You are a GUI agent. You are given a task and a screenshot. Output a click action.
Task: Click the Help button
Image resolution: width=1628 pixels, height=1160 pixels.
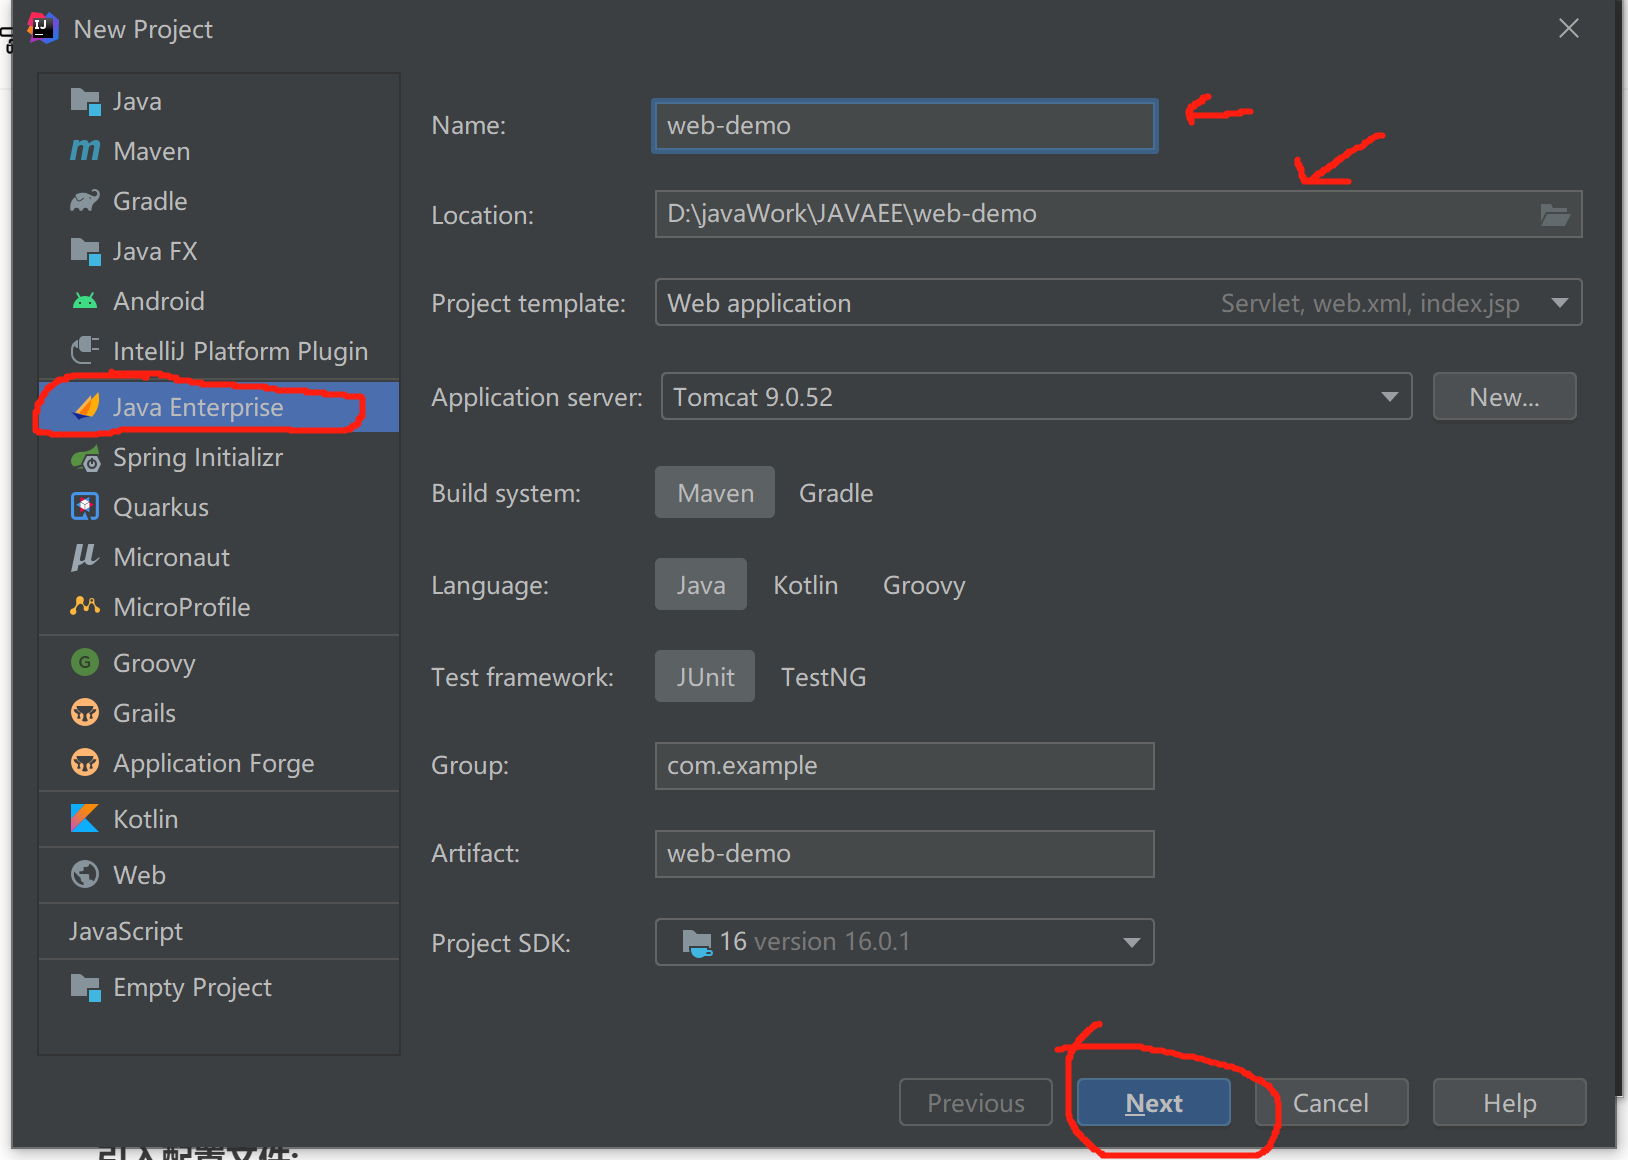coord(1510,1102)
